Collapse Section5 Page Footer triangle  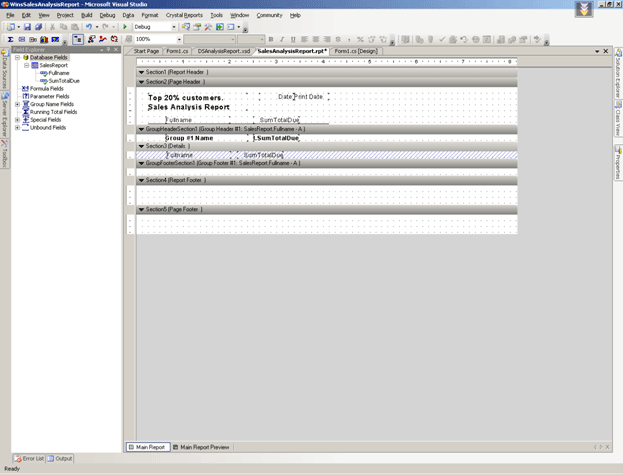point(141,209)
